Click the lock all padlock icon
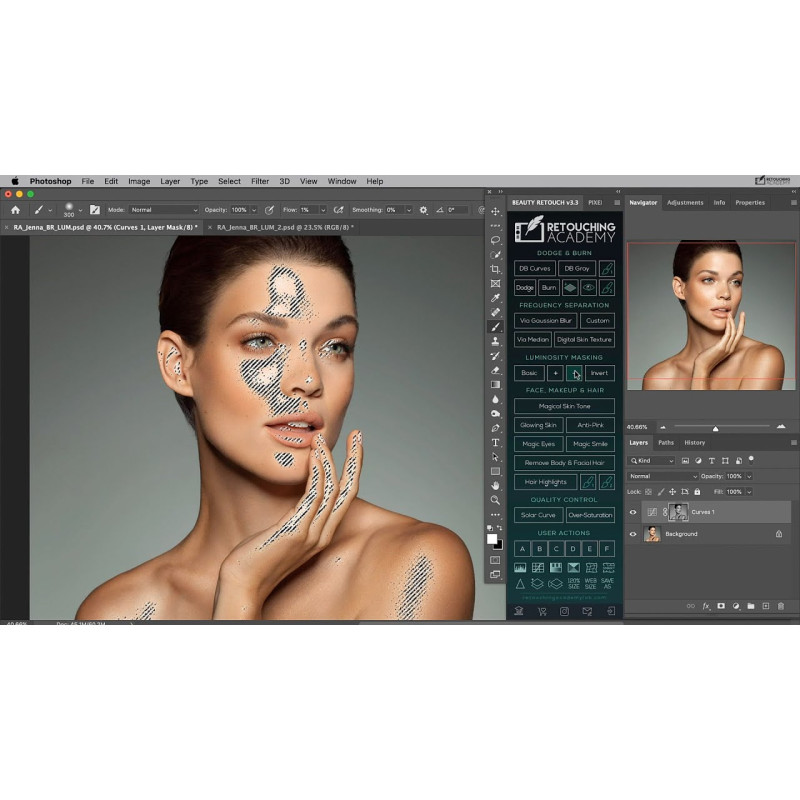Image resolution: width=800 pixels, height=800 pixels. pyautogui.click(x=696, y=492)
